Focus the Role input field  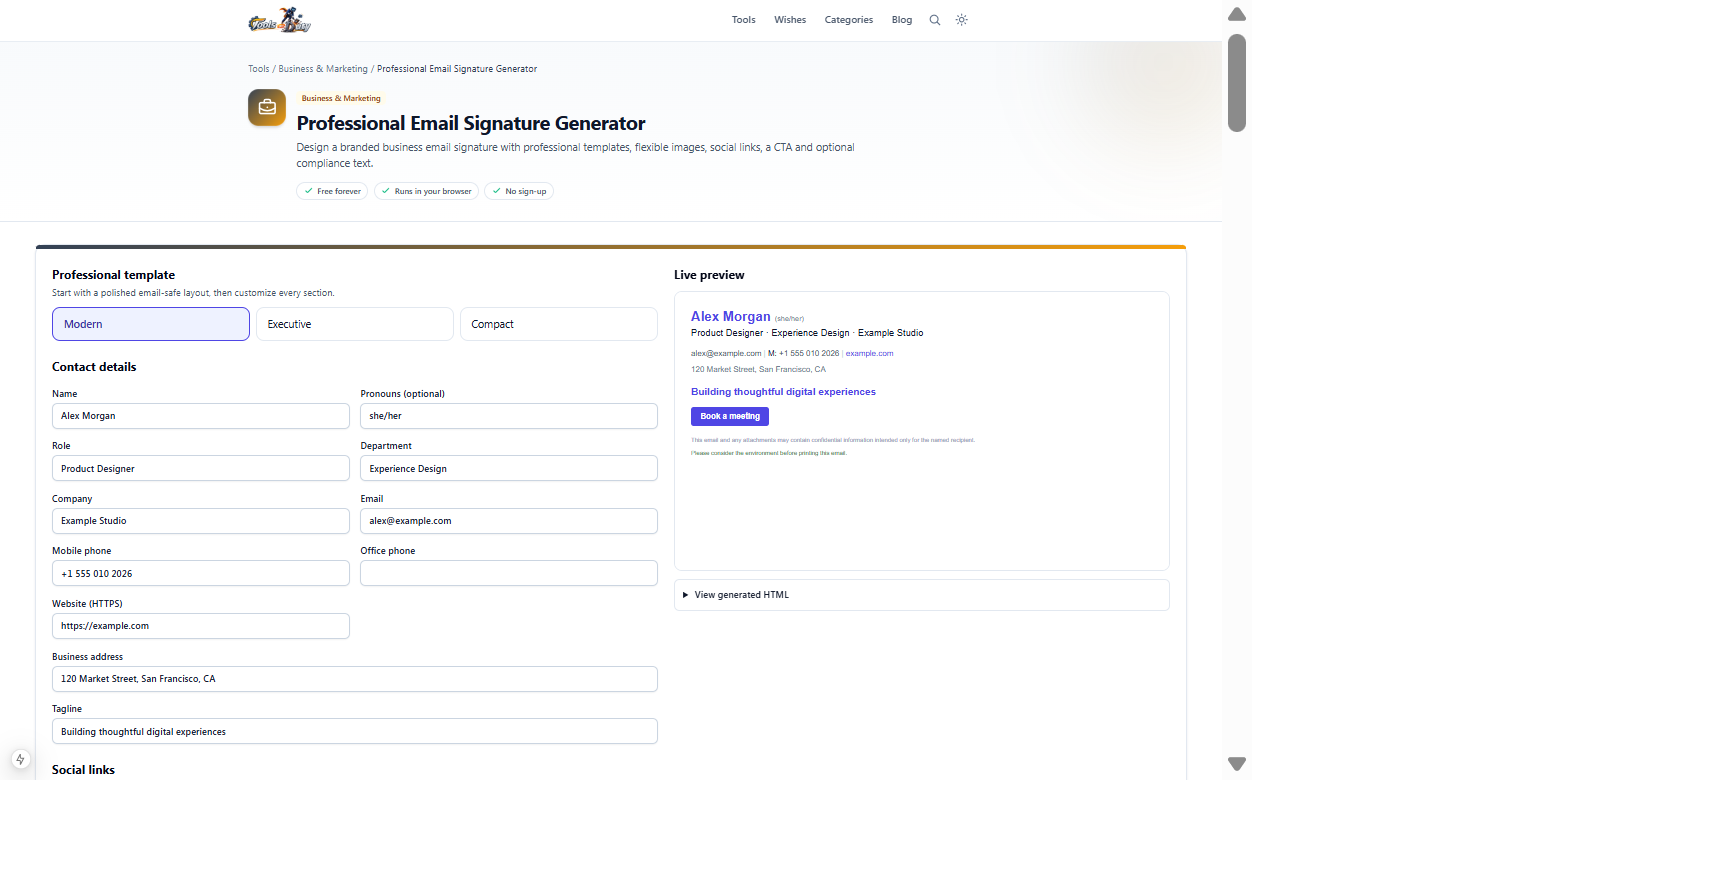tap(201, 468)
